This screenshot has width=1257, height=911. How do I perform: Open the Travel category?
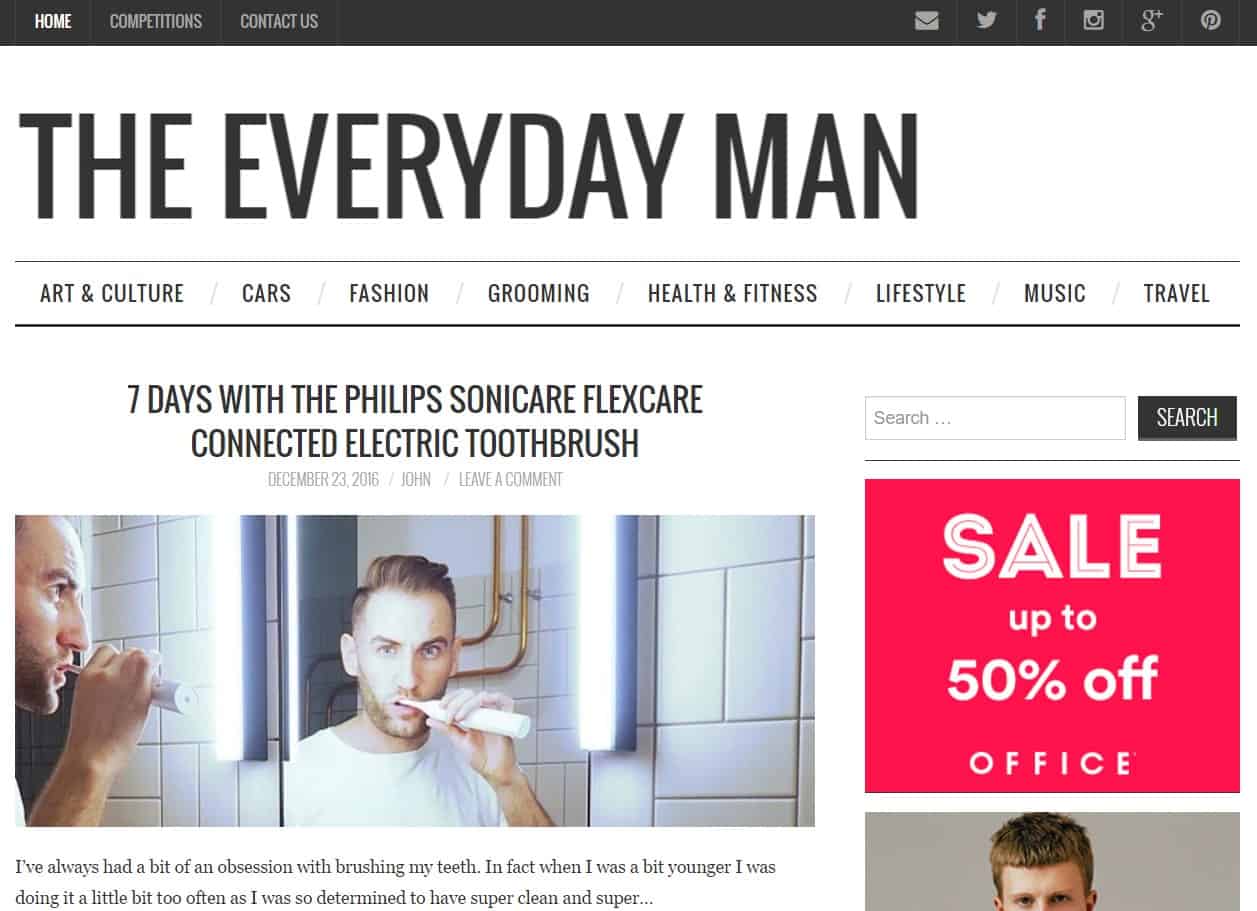coord(1177,293)
